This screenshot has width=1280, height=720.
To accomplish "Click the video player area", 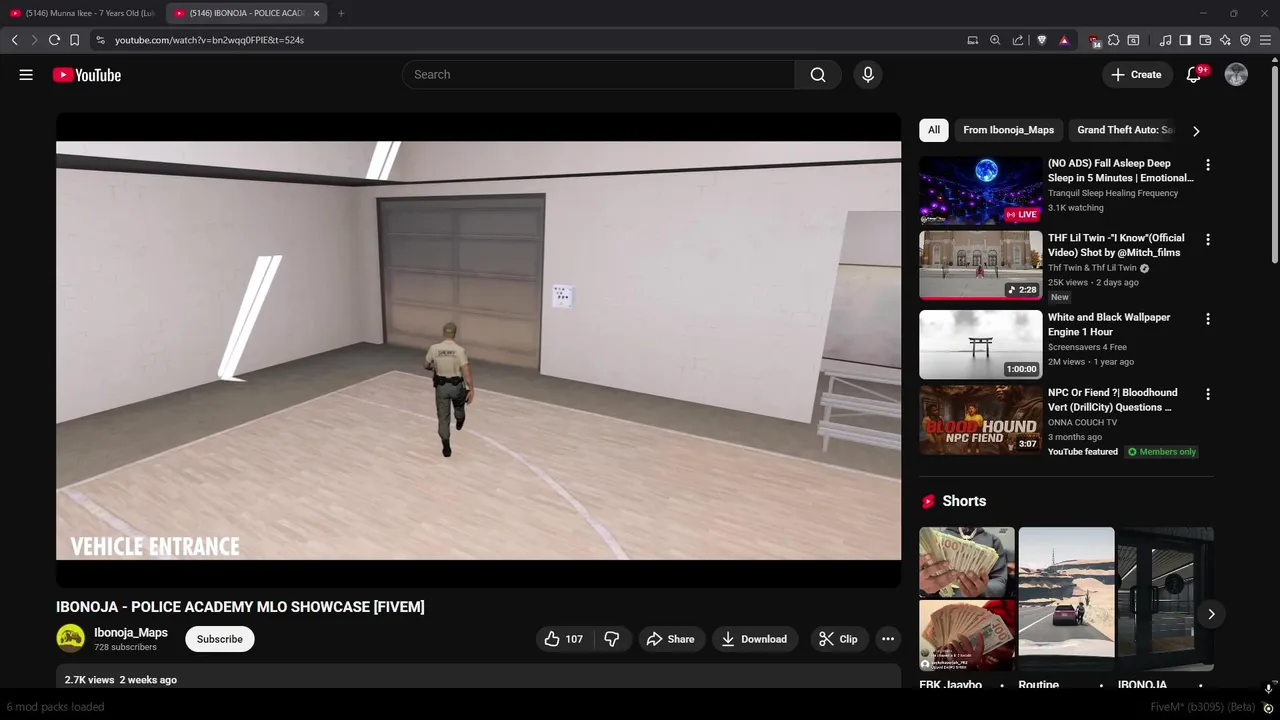I will tap(478, 350).
